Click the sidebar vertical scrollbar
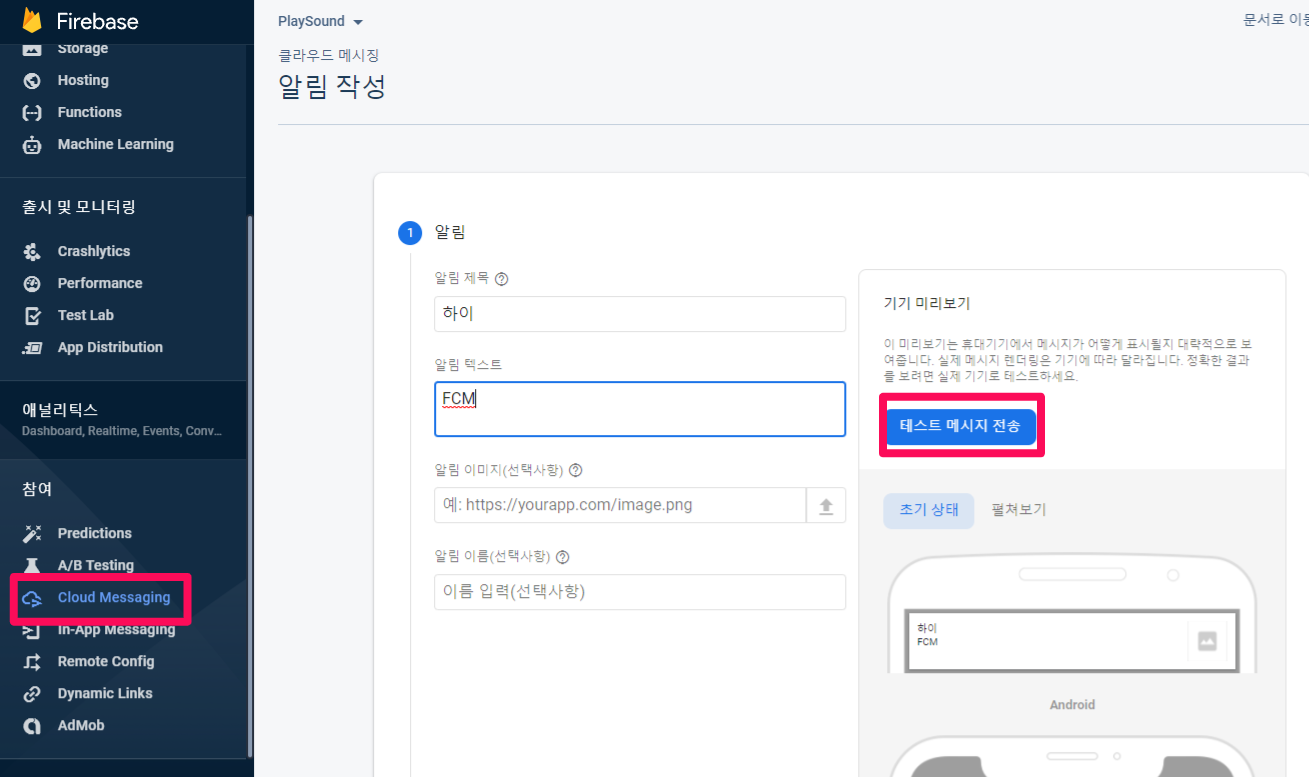The height and width of the screenshot is (777, 1309). pos(250,487)
